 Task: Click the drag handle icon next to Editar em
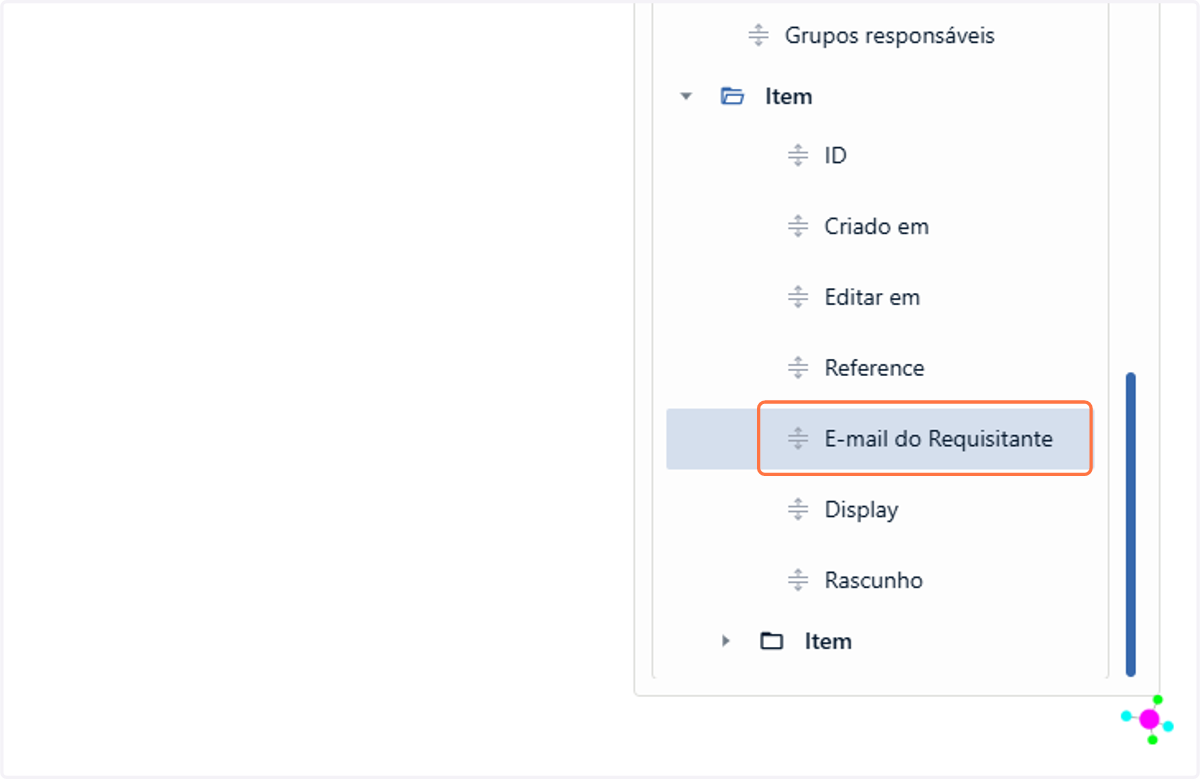[x=798, y=297]
